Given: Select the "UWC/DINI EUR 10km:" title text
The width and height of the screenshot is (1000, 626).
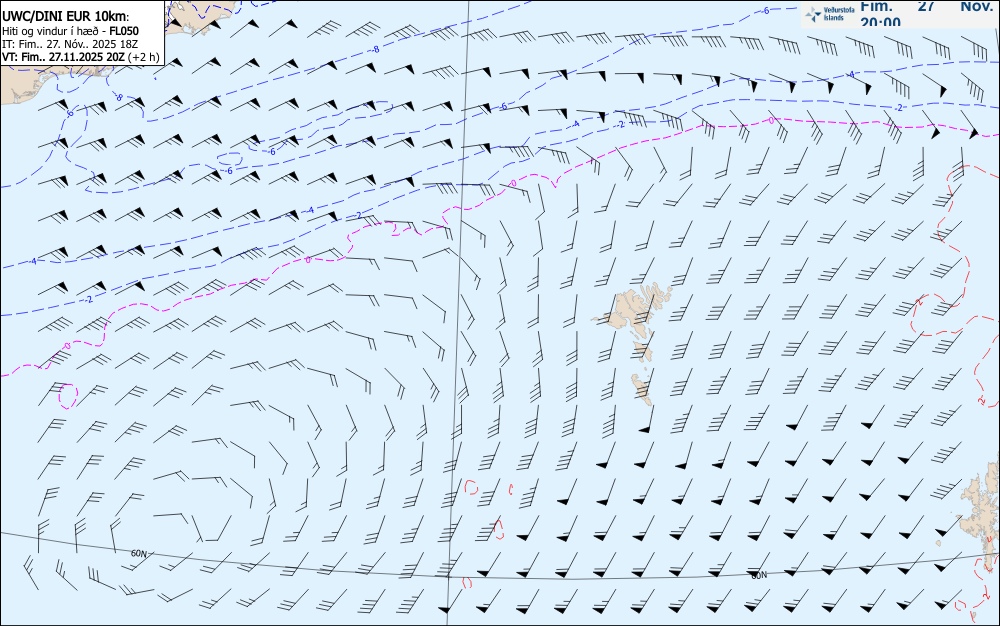Looking at the screenshot, I should (66, 17).
